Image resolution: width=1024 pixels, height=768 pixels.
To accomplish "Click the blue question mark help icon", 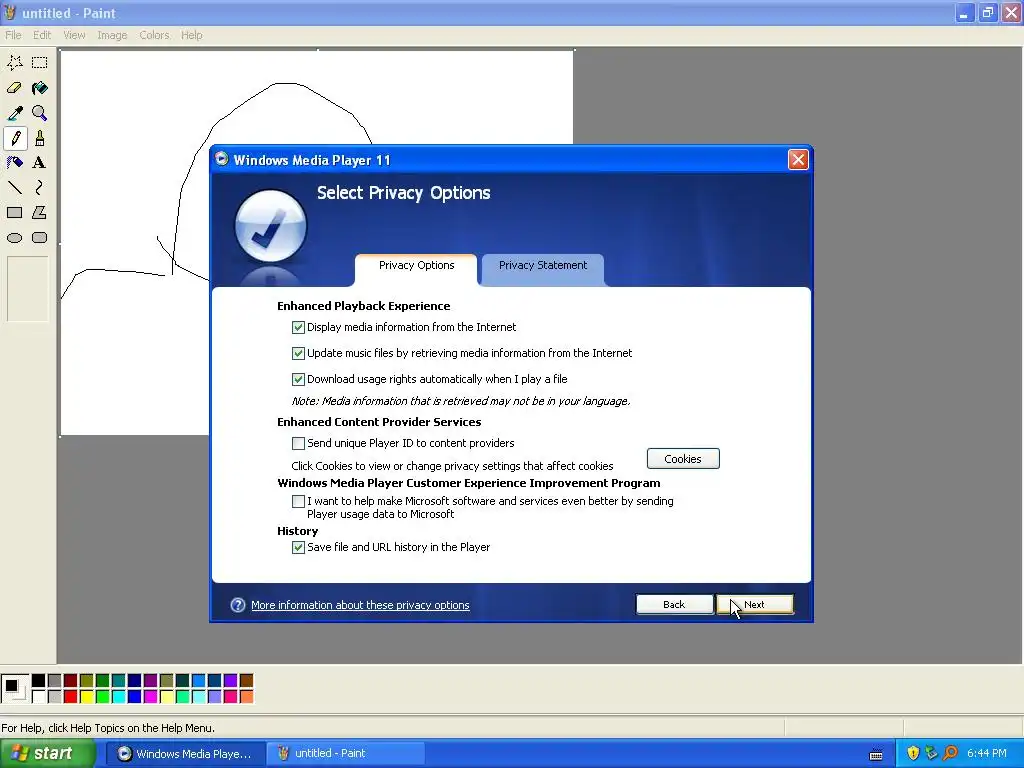I will 238,605.
